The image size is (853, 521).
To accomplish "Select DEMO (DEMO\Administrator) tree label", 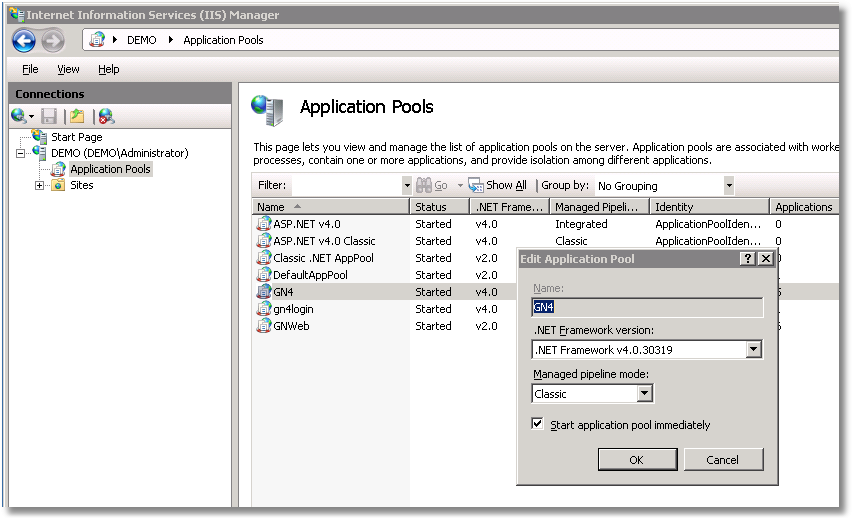I will 120,153.
